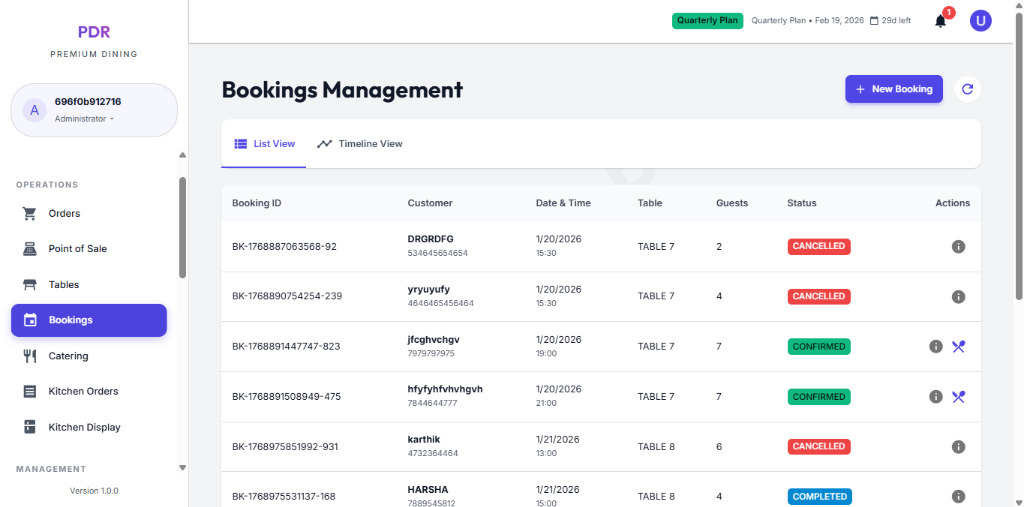This screenshot has width=1024, height=507.
Task: Click the sidebar scrollbar thumb
Action: click(x=182, y=227)
